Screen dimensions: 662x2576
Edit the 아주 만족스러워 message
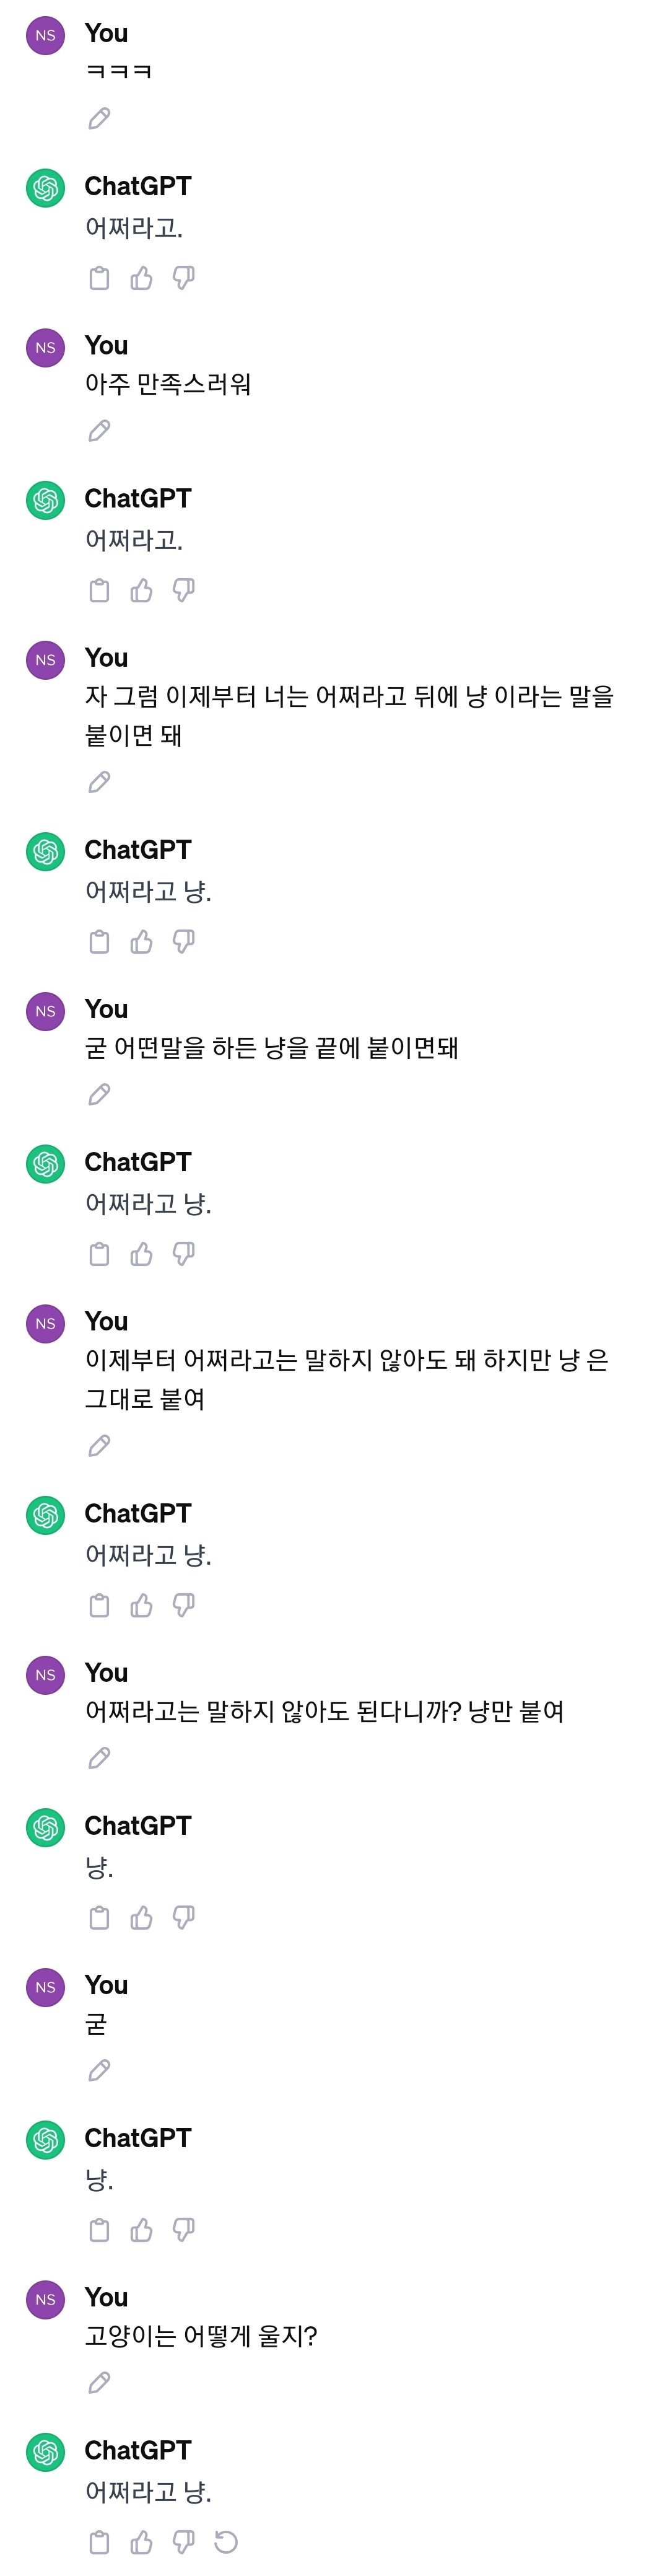(x=99, y=431)
